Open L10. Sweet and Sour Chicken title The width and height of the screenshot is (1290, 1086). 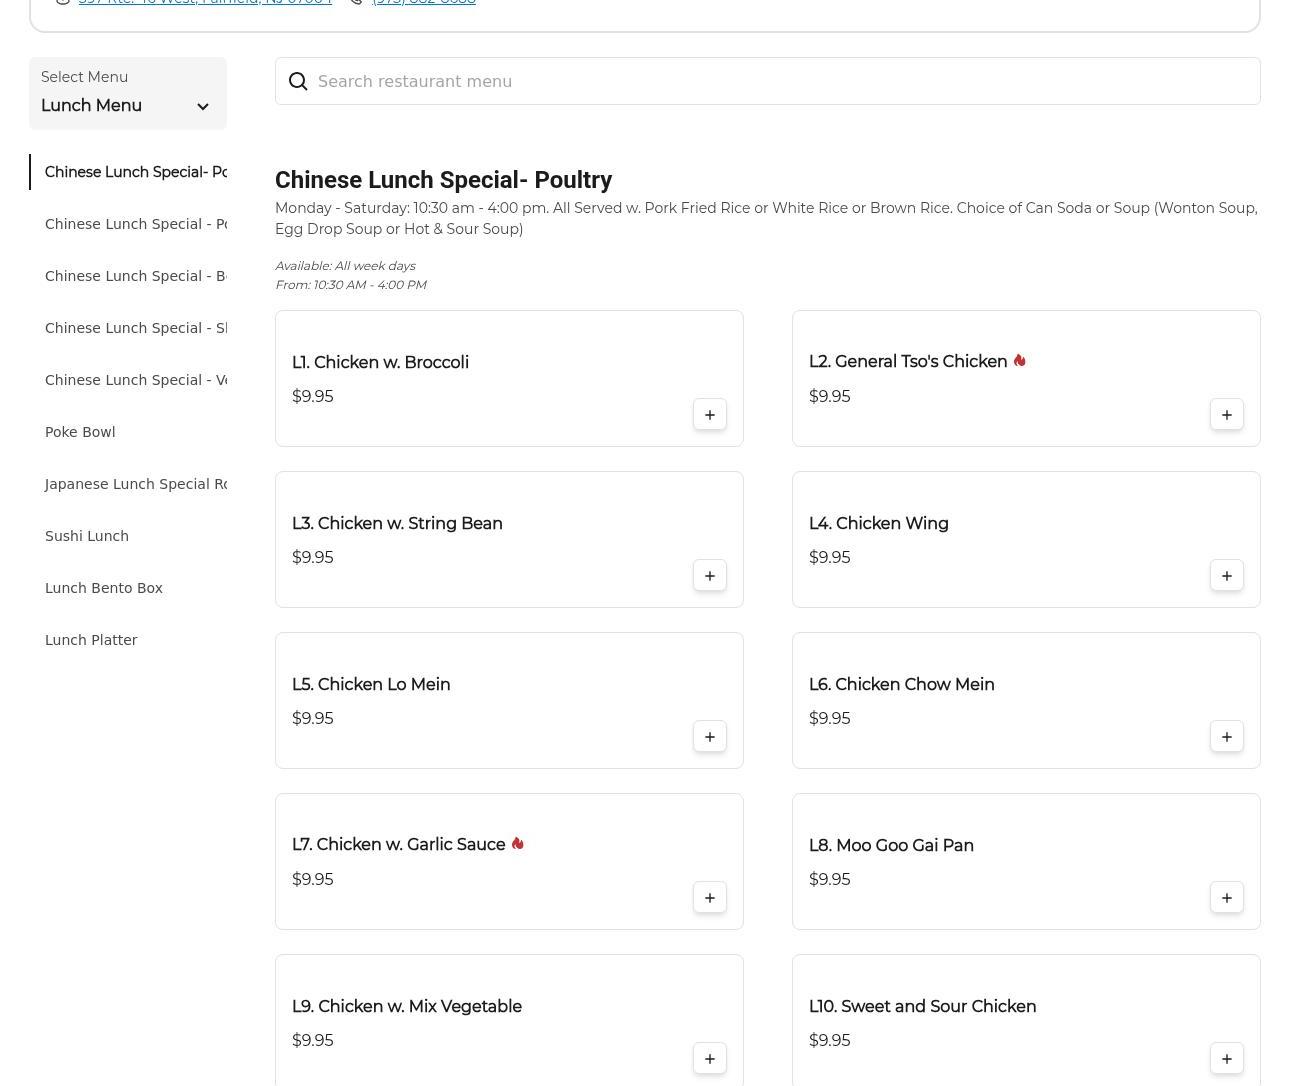click(922, 1007)
